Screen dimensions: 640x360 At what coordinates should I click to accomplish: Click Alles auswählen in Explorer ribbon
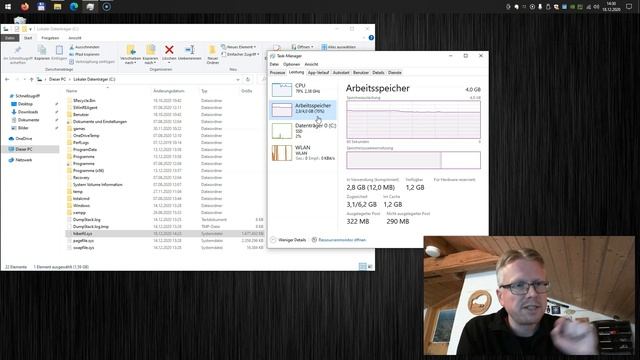coord(338,47)
